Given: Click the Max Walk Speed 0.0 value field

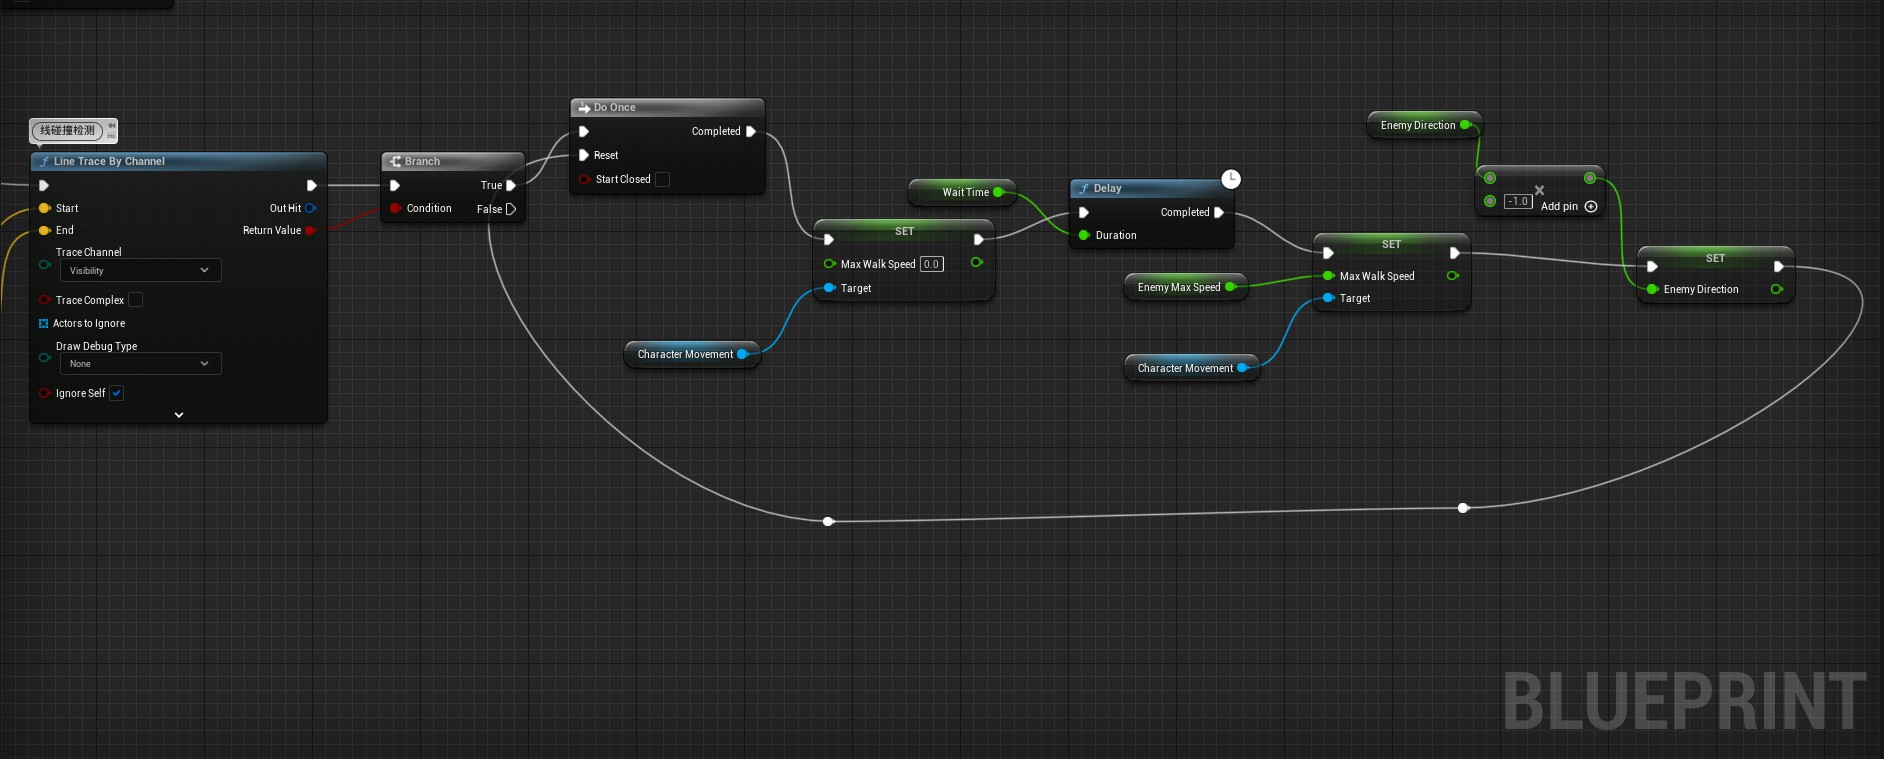Looking at the screenshot, I should 931,264.
